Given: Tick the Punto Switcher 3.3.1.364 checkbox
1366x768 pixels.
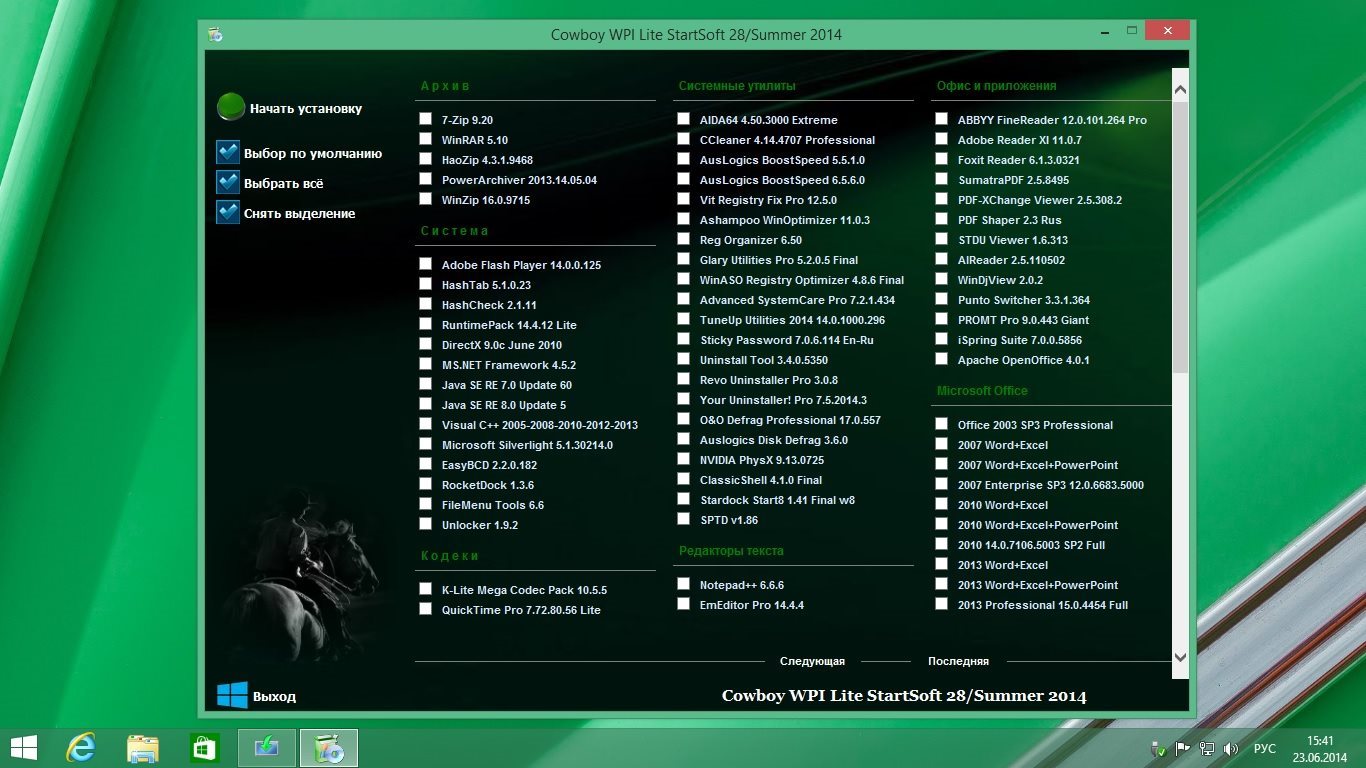Looking at the screenshot, I should coord(942,299).
